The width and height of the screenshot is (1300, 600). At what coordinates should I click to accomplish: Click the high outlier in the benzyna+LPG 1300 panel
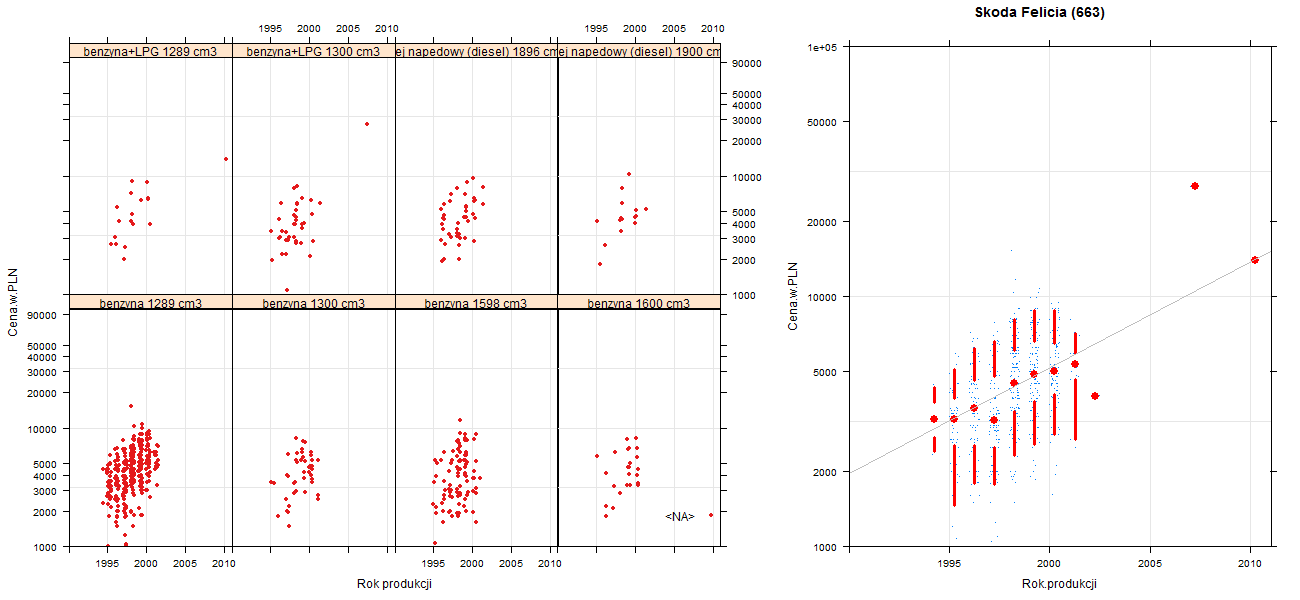[367, 124]
